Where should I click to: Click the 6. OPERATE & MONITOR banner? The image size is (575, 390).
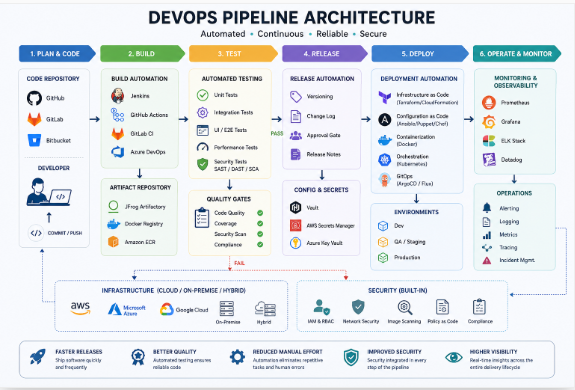(x=517, y=54)
